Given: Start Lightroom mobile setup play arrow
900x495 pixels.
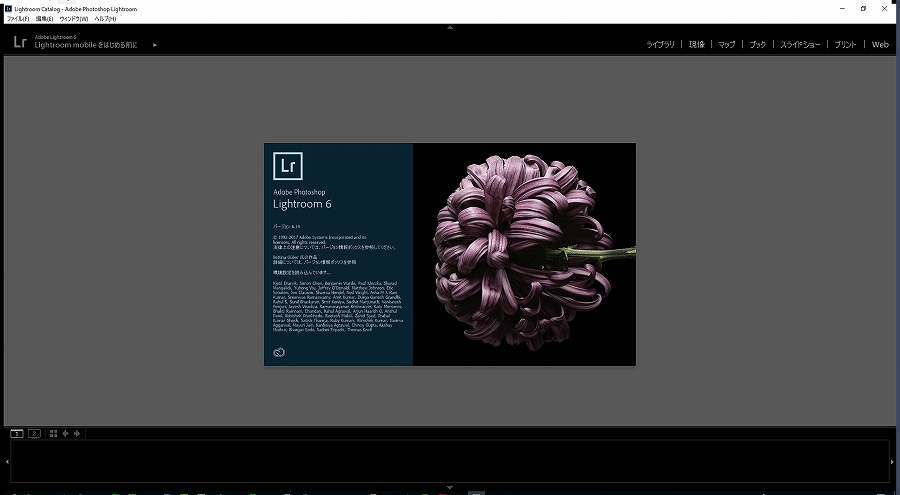Looking at the screenshot, I should [155, 45].
